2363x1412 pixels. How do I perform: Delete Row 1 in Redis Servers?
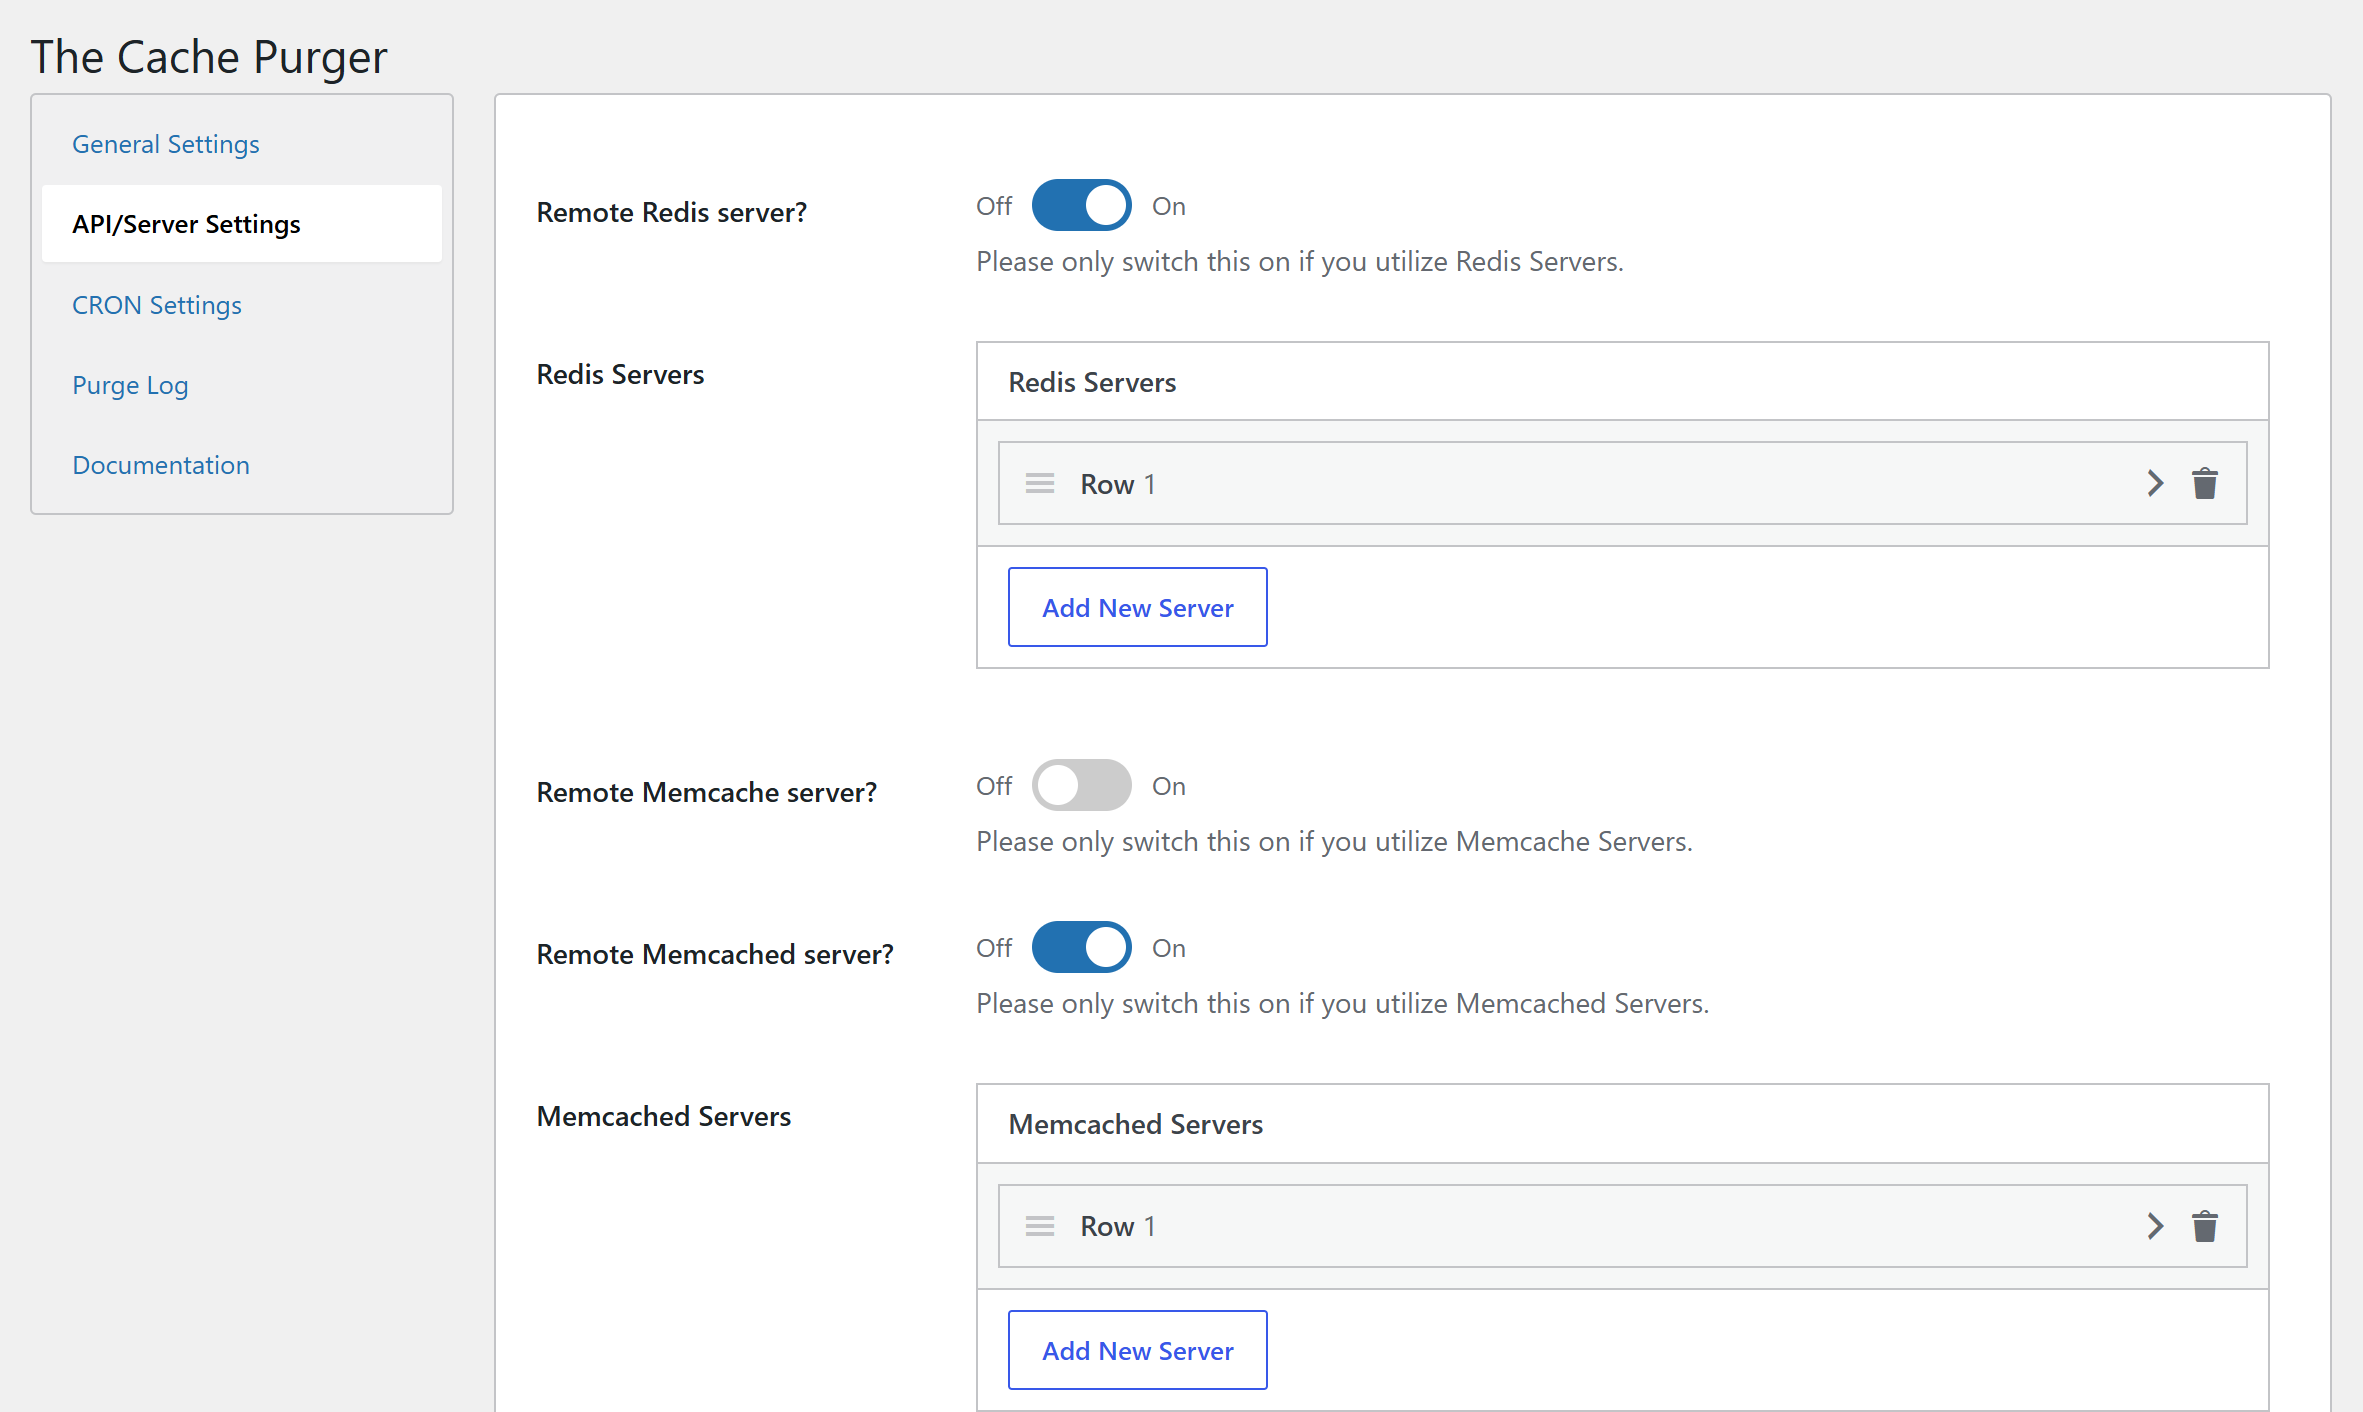click(x=2204, y=484)
